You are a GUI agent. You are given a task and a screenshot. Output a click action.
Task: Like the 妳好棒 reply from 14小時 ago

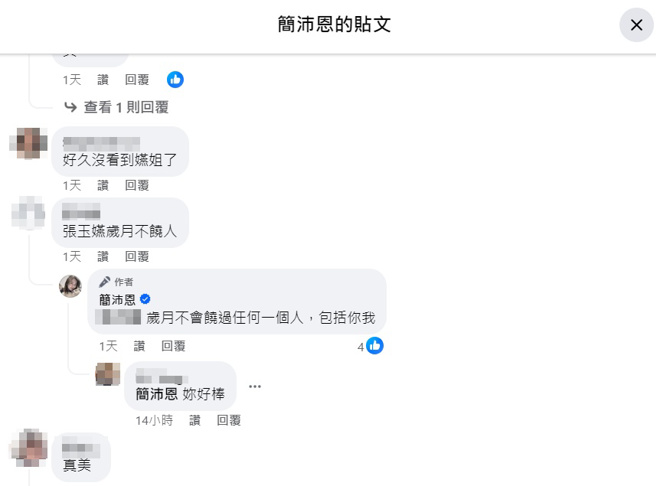coord(195,420)
